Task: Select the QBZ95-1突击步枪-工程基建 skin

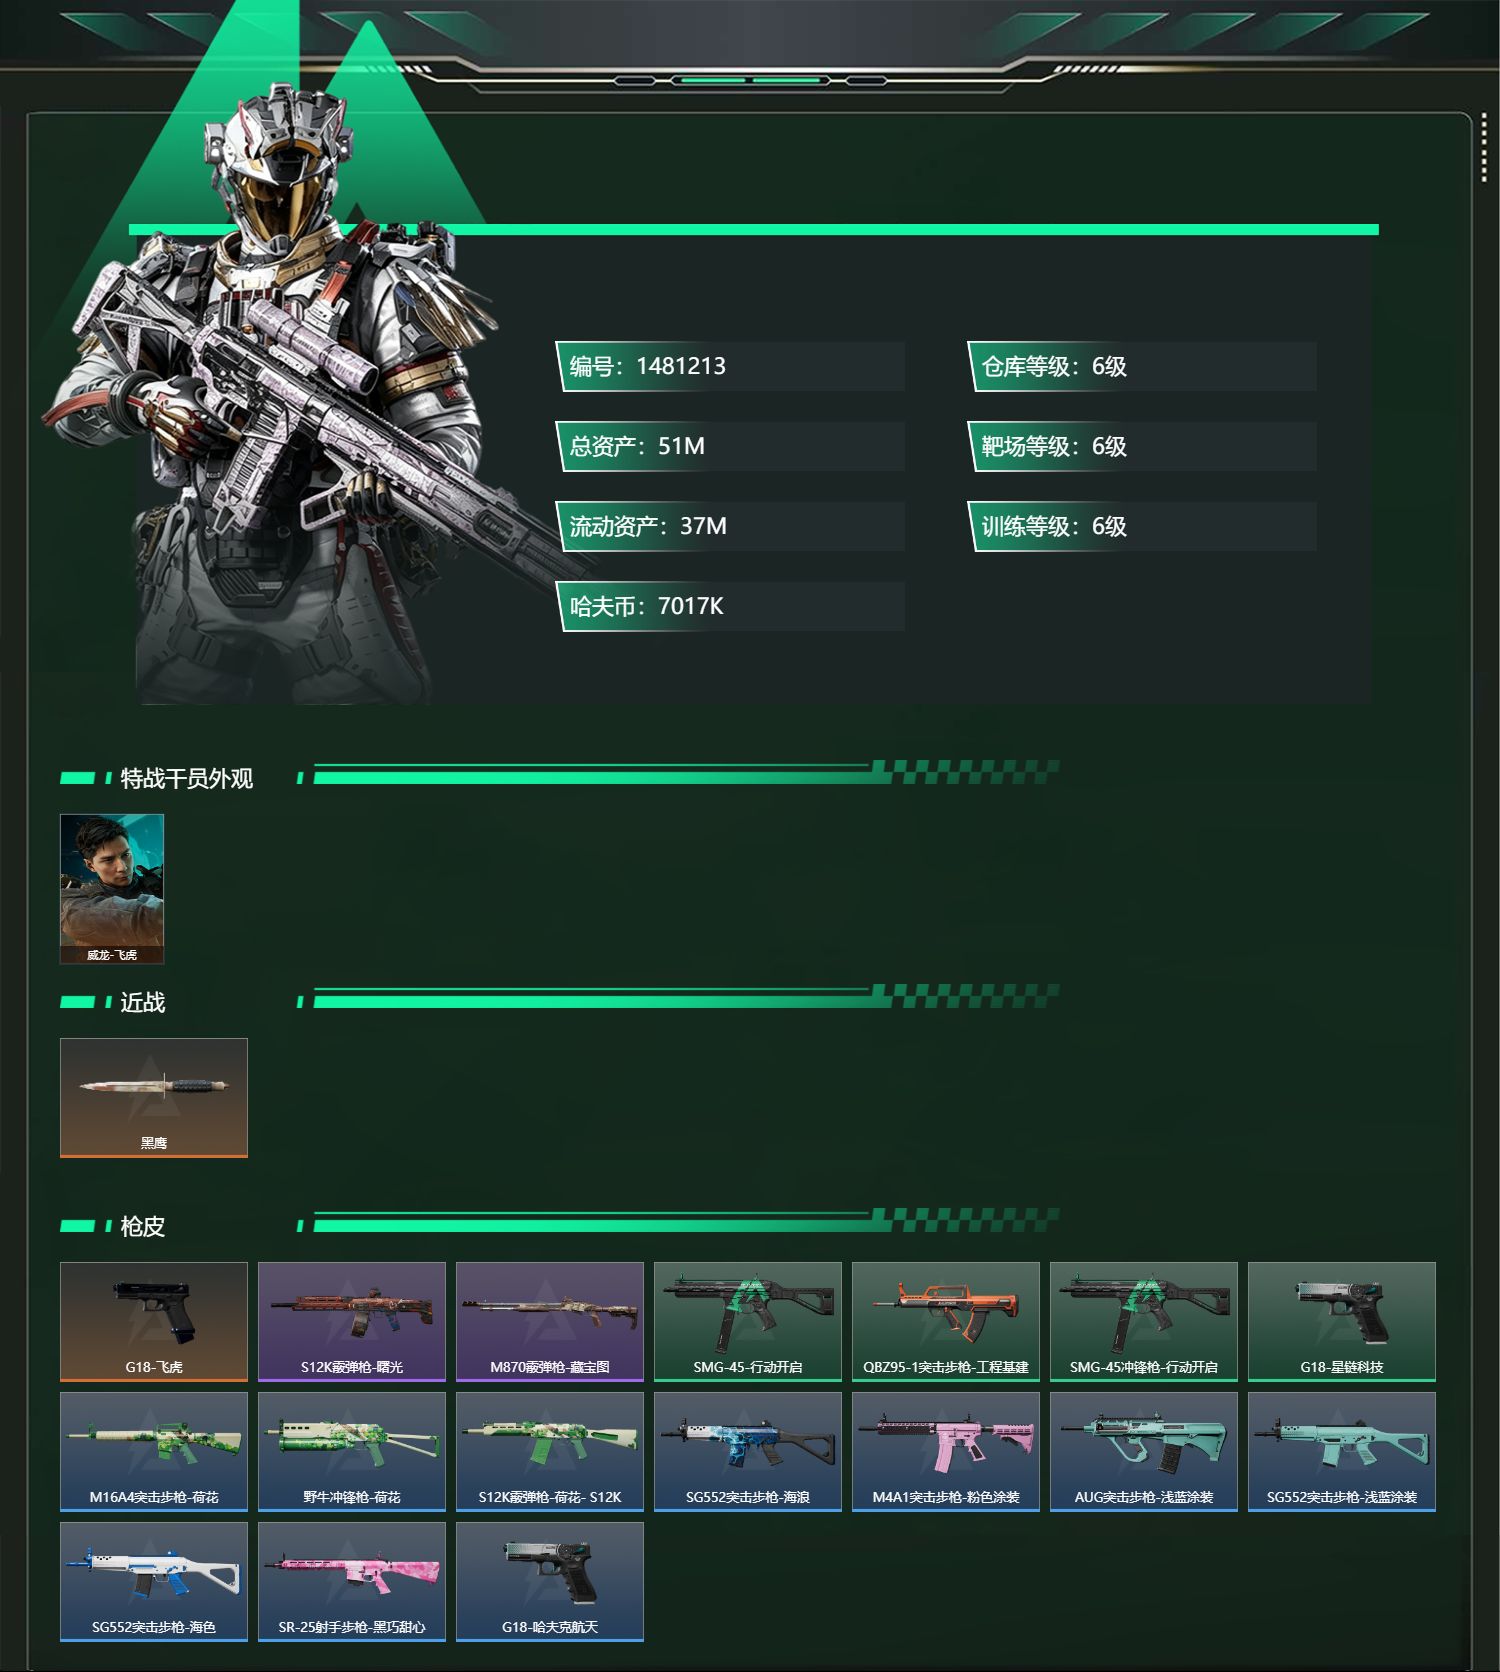Action: click(x=946, y=1321)
